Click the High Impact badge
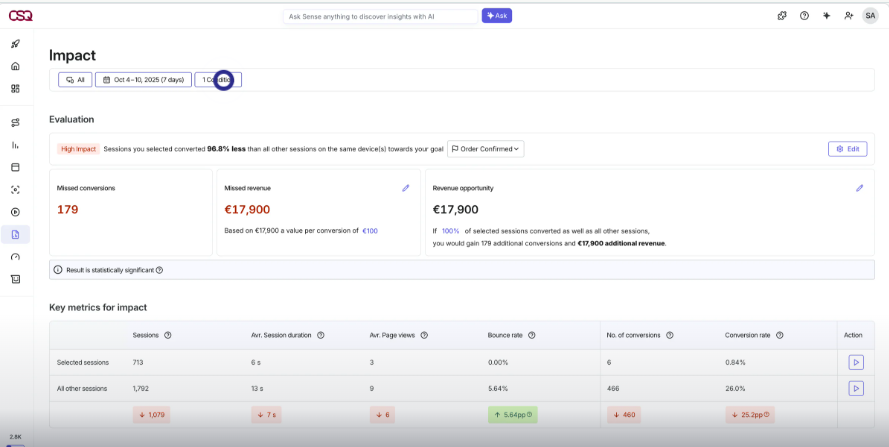 (x=78, y=149)
